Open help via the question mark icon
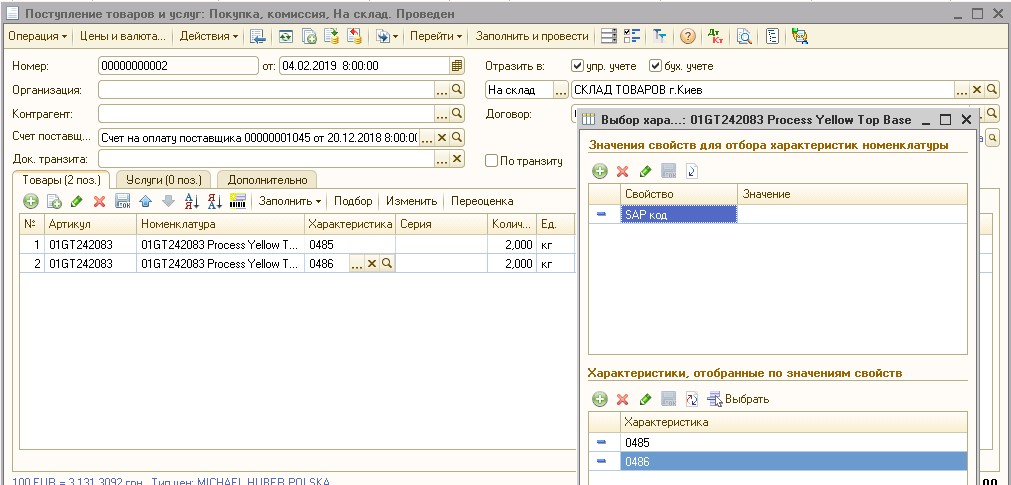 (x=687, y=36)
